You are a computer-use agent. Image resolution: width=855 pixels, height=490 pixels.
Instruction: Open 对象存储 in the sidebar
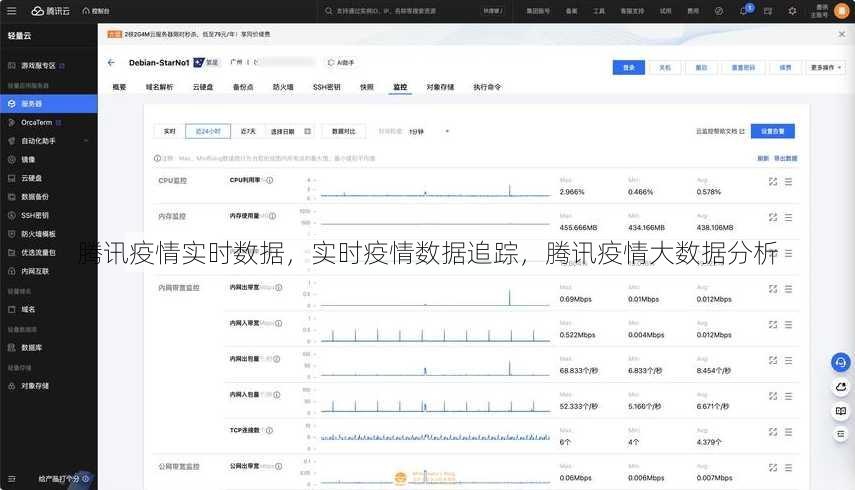pos(35,385)
